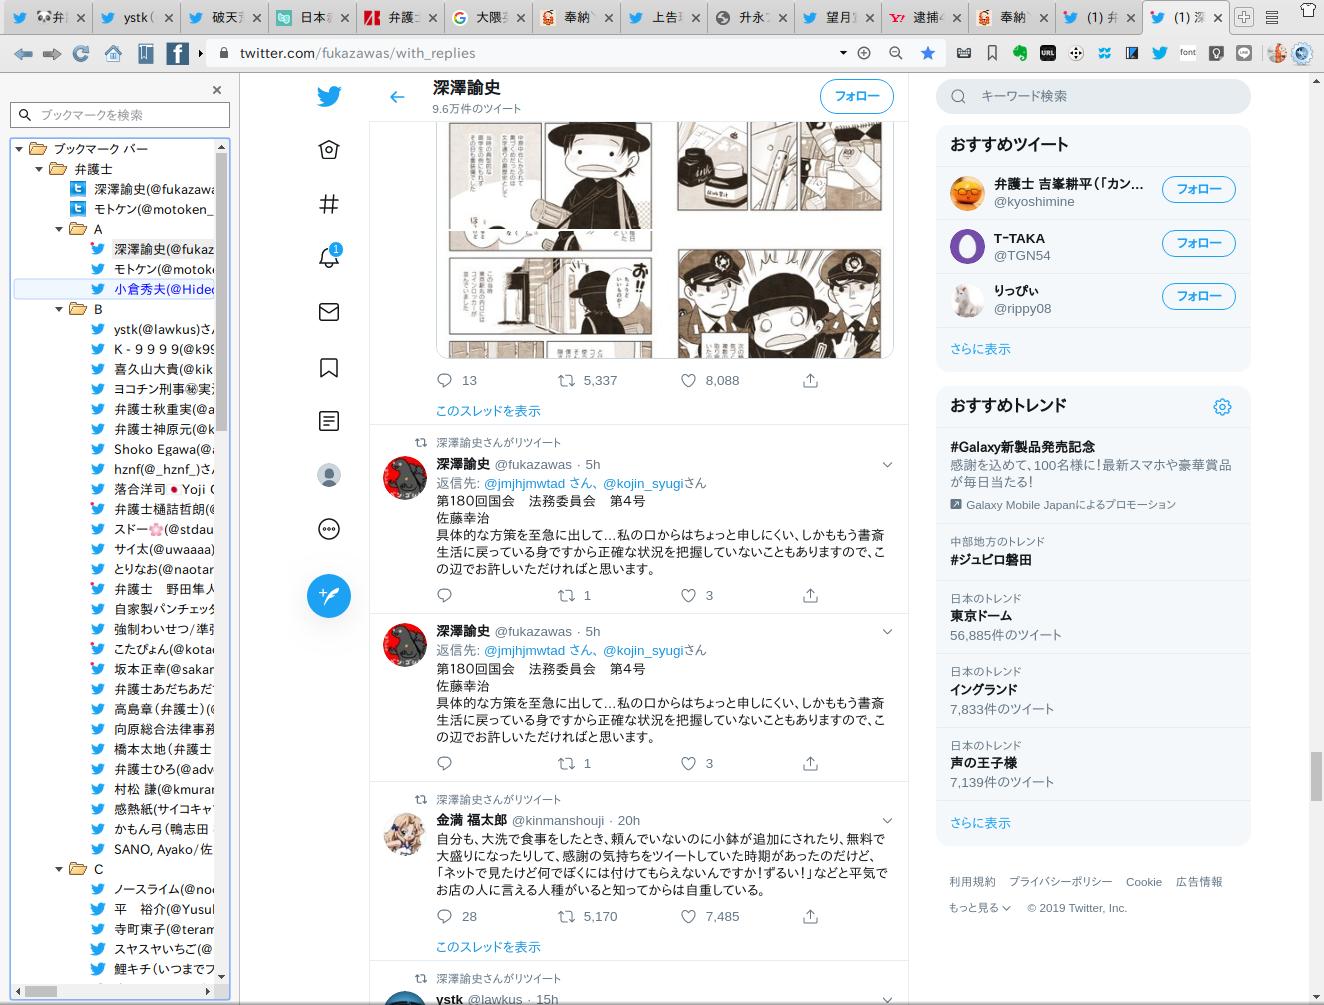
Task: Collapse the ブックマーク バー folder
Action: click(x=19, y=149)
